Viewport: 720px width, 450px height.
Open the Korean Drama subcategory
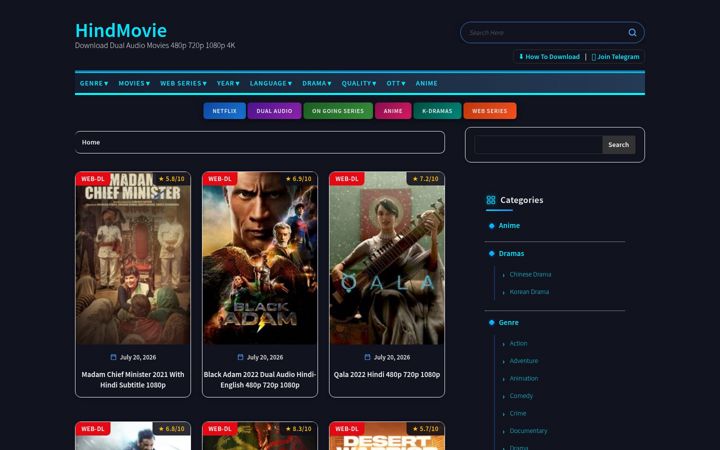point(529,292)
